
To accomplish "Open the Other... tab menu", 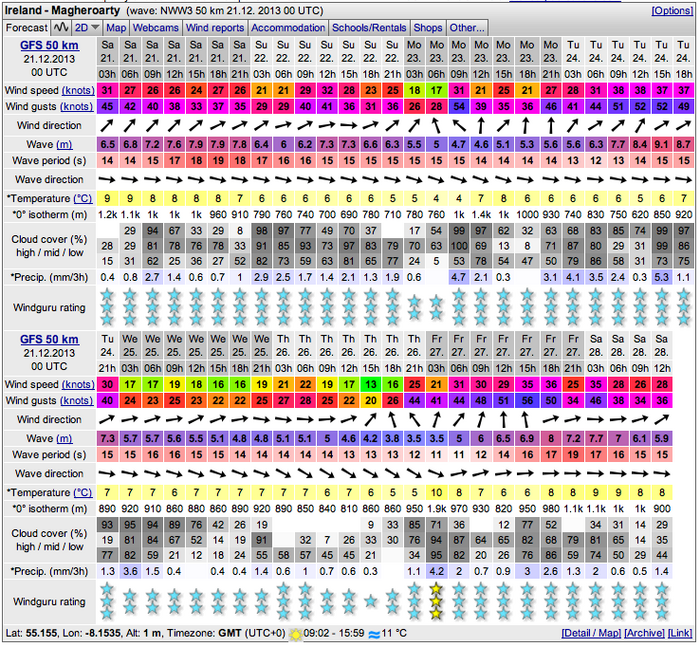I will coord(467,28).
